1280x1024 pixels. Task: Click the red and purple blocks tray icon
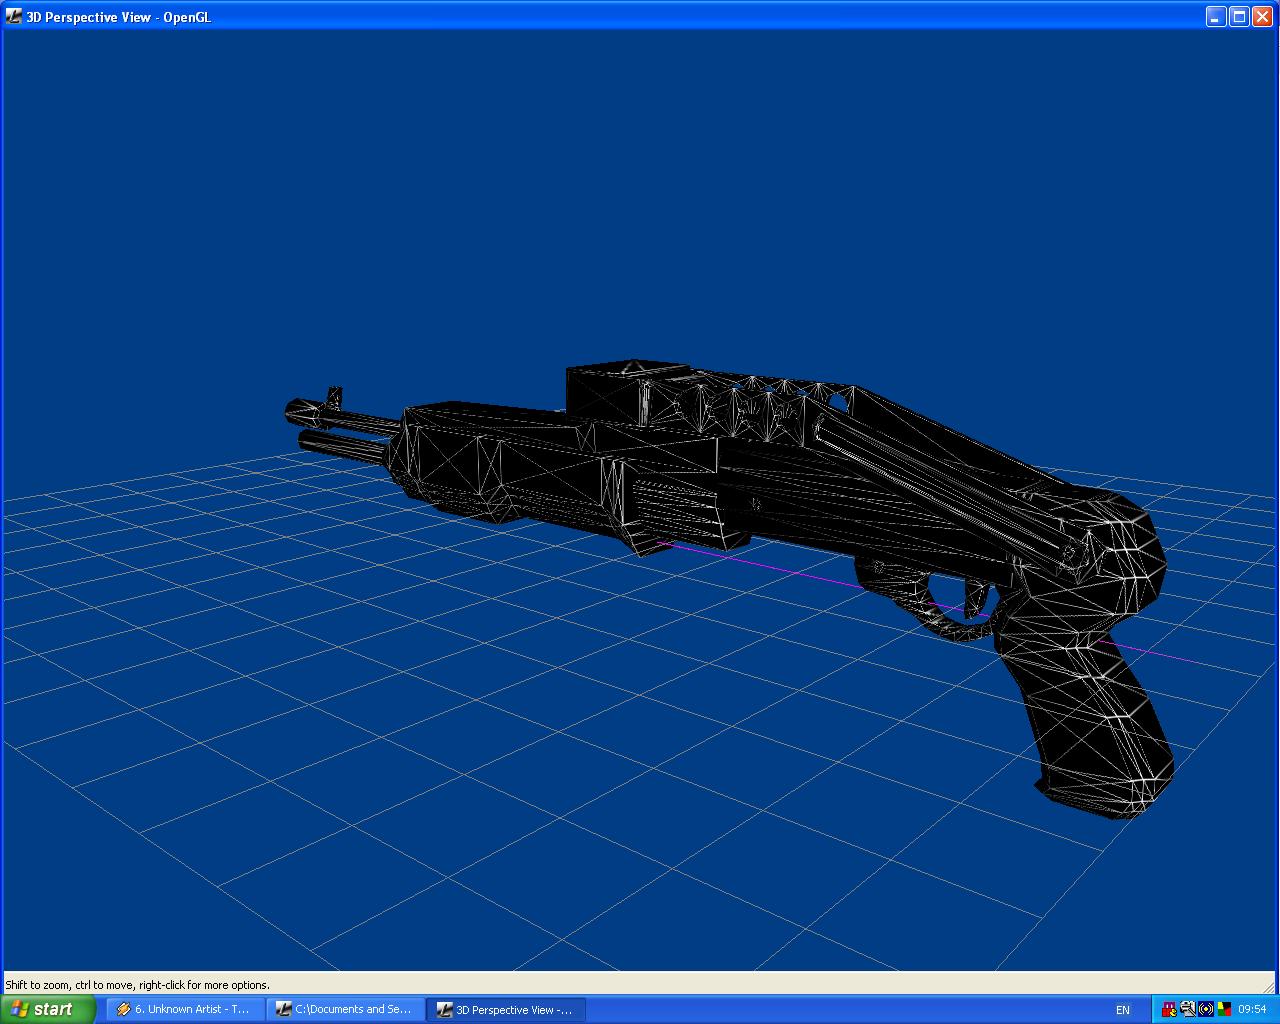[1169, 1009]
